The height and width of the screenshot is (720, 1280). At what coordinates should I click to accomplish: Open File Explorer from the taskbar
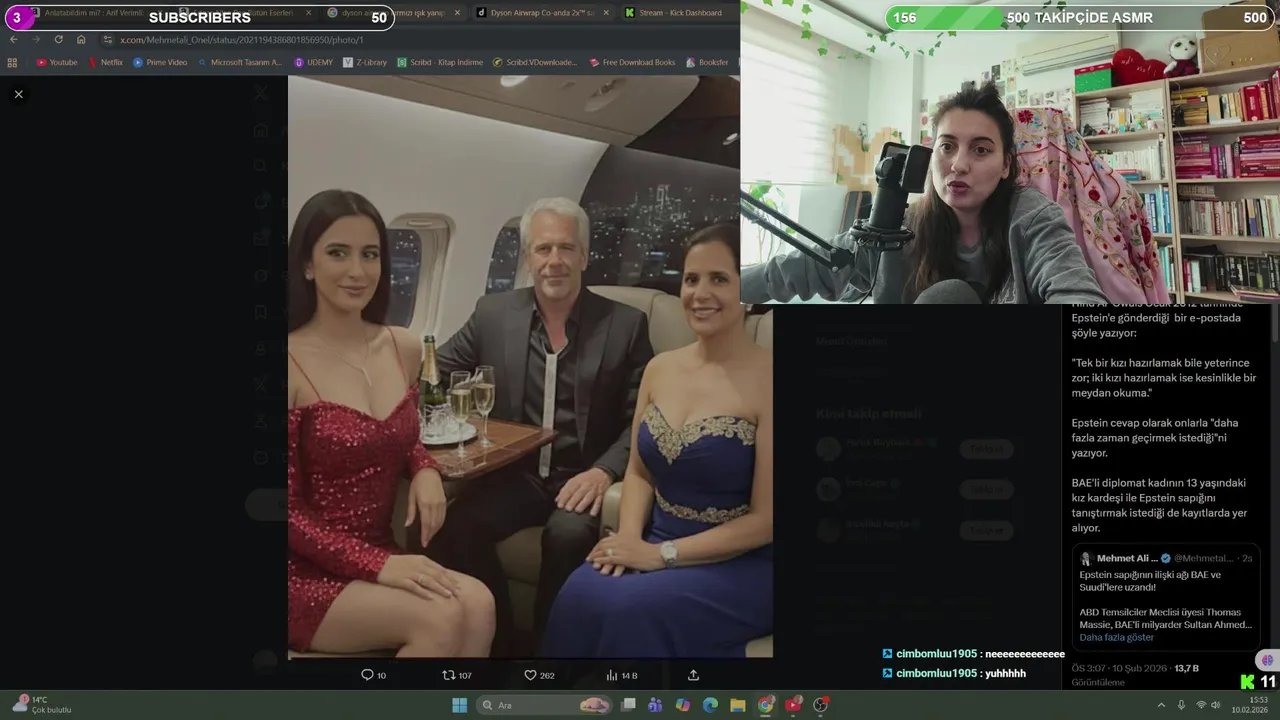pyautogui.click(x=737, y=705)
